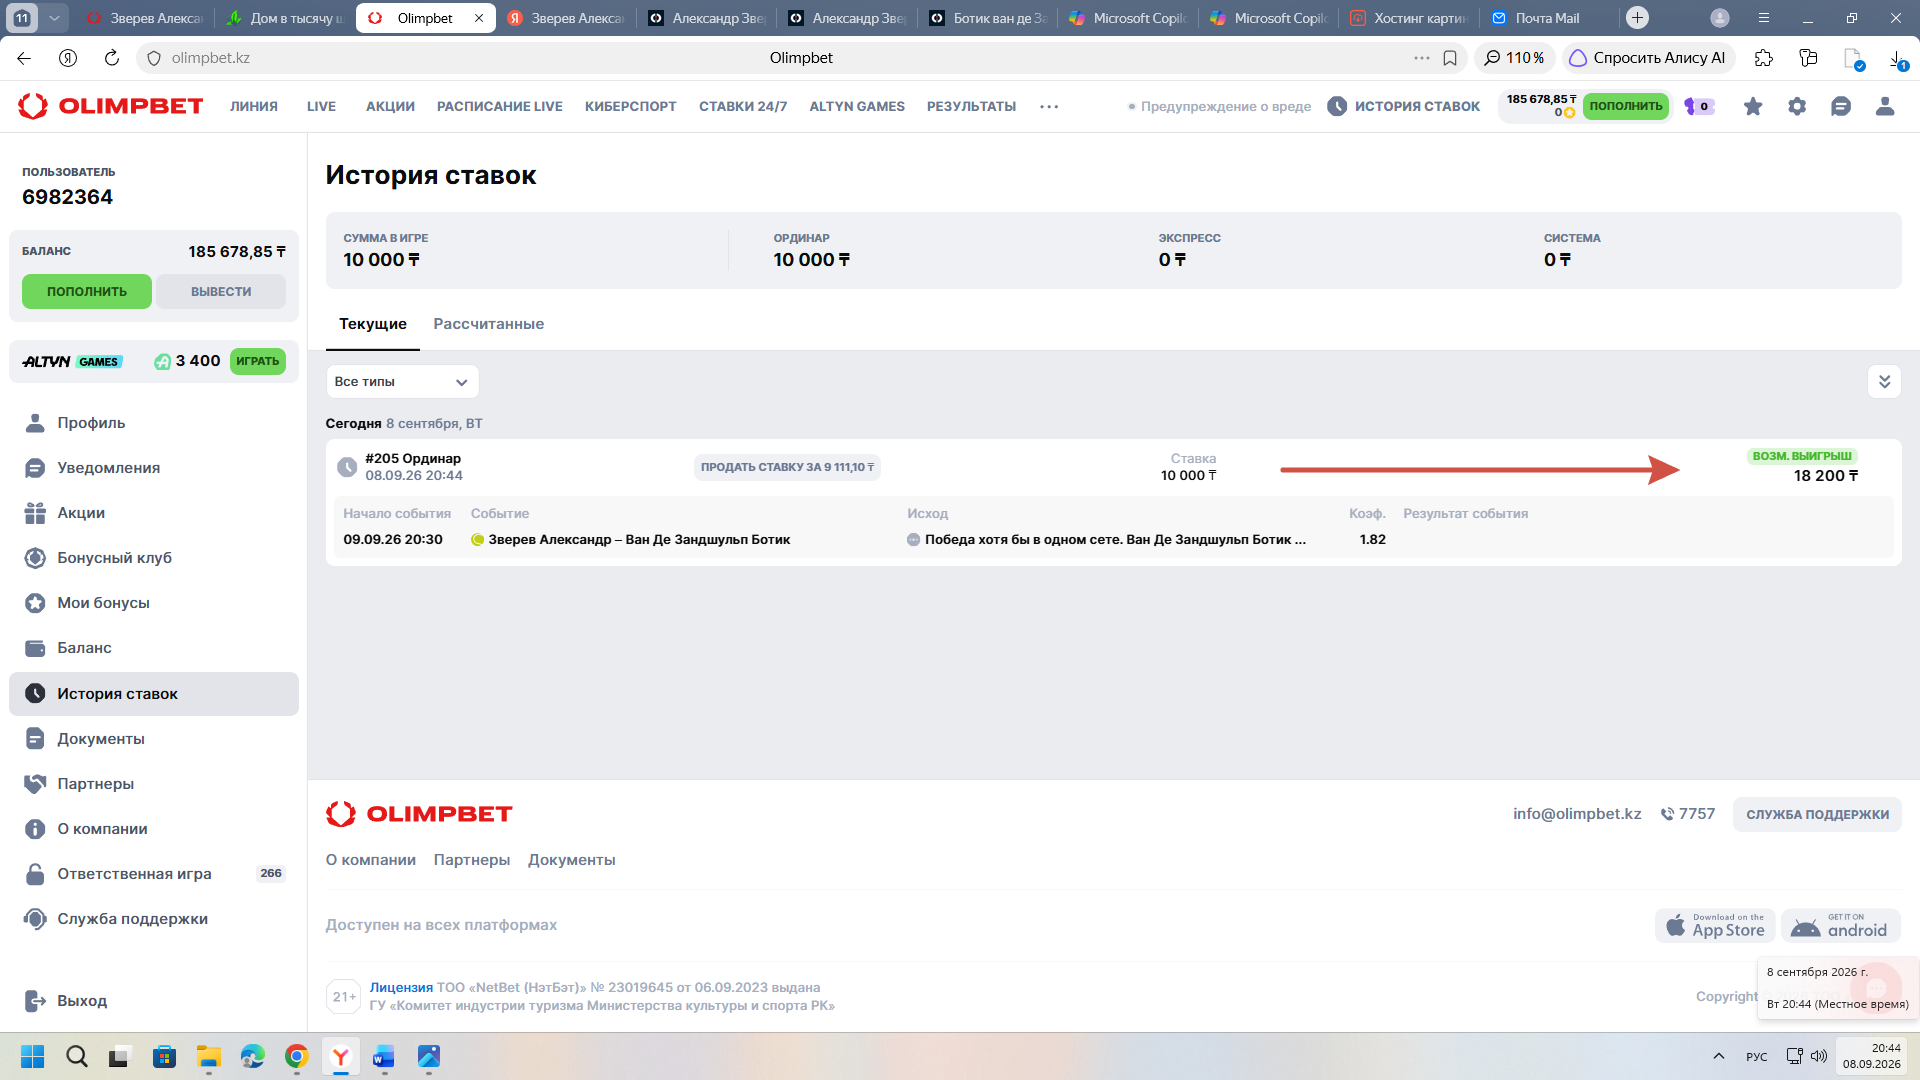Click ИГРАТЬ button for Altyn Games
Screen dimensions: 1920x1080
[x=258, y=361]
